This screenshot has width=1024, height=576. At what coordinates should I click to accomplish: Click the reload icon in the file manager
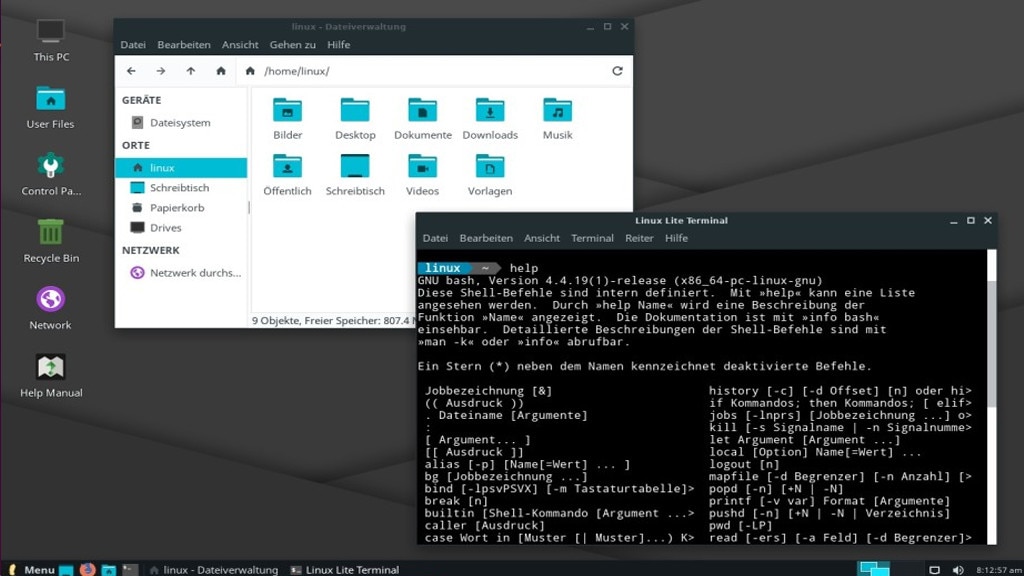[x=617, y=71]
